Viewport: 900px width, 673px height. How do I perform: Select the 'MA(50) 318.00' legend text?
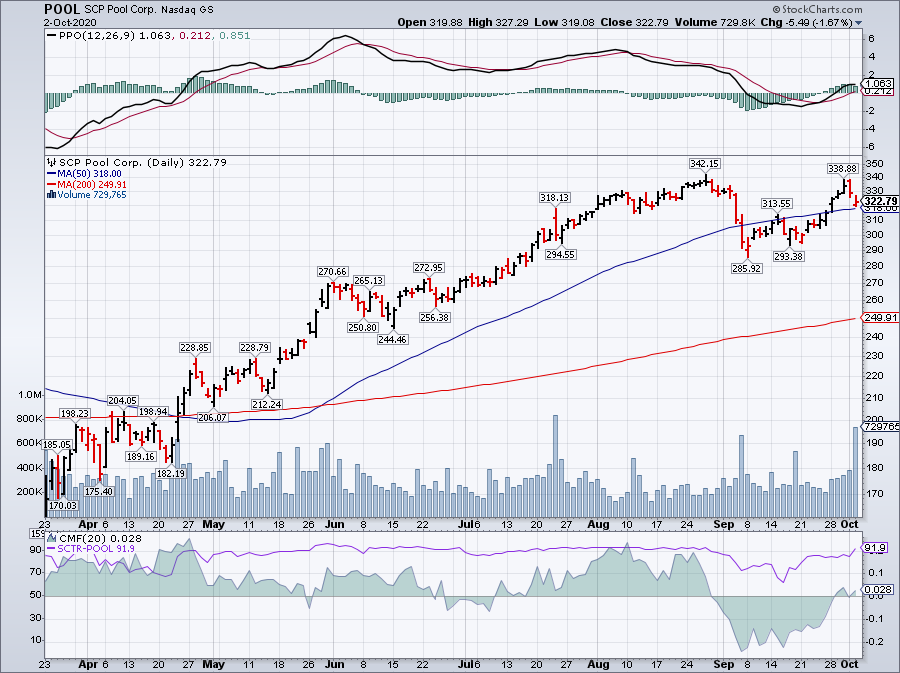click(89, 174)
